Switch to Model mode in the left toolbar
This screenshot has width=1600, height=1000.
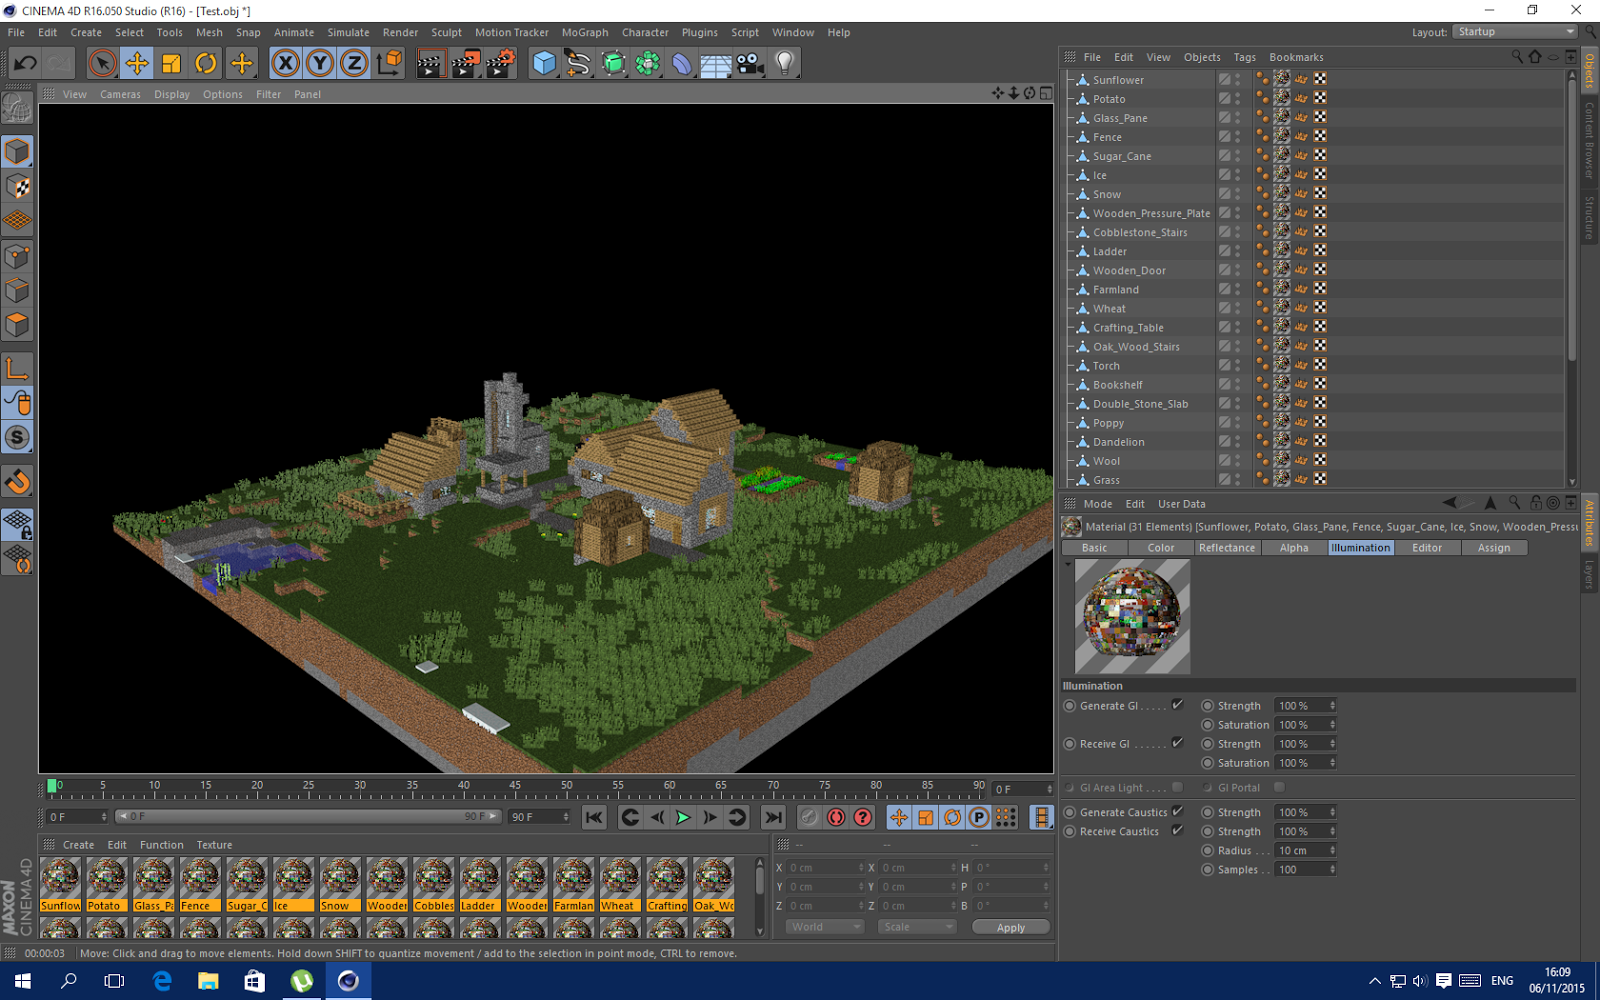[x=17, y=152]
